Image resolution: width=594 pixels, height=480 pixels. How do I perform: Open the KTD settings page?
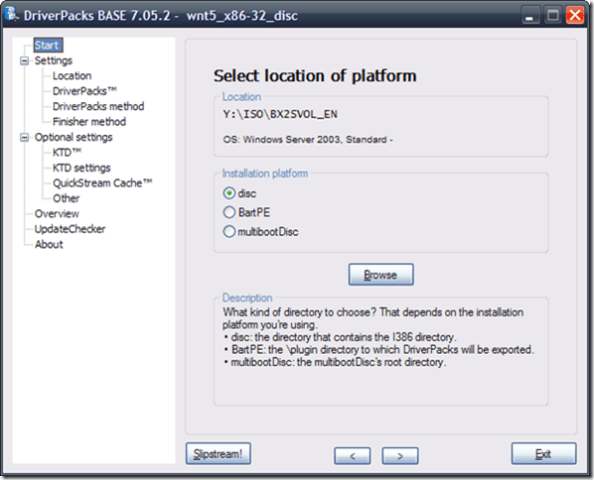tap(81, 168)
